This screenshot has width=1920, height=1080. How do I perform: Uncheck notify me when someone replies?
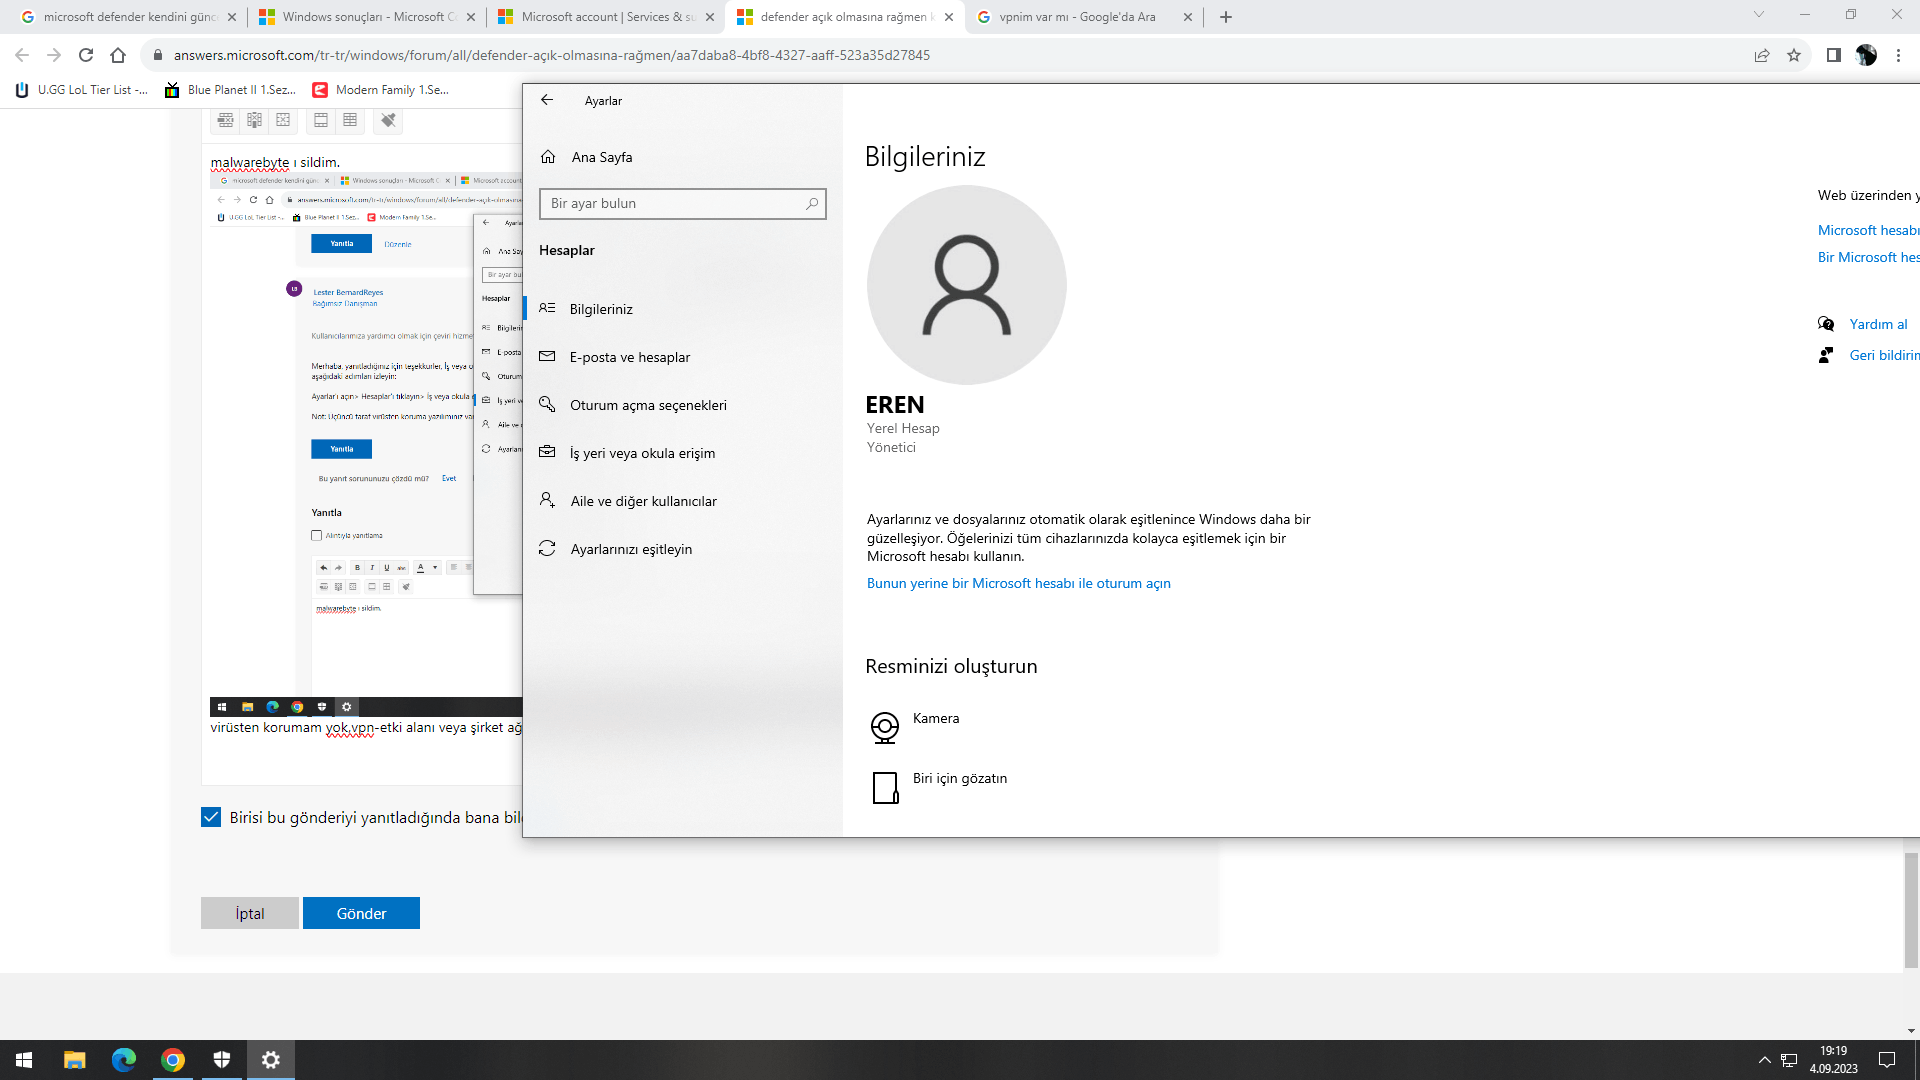211,817
